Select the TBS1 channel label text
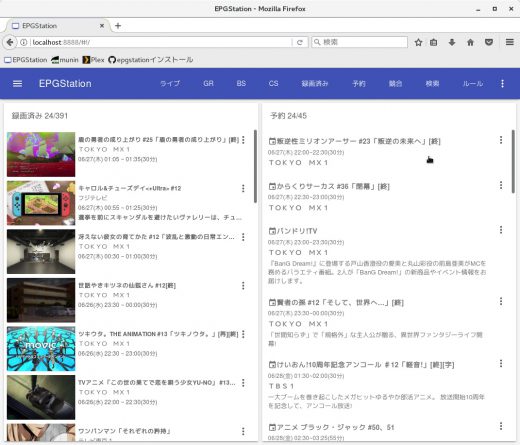 coord(281,386)
